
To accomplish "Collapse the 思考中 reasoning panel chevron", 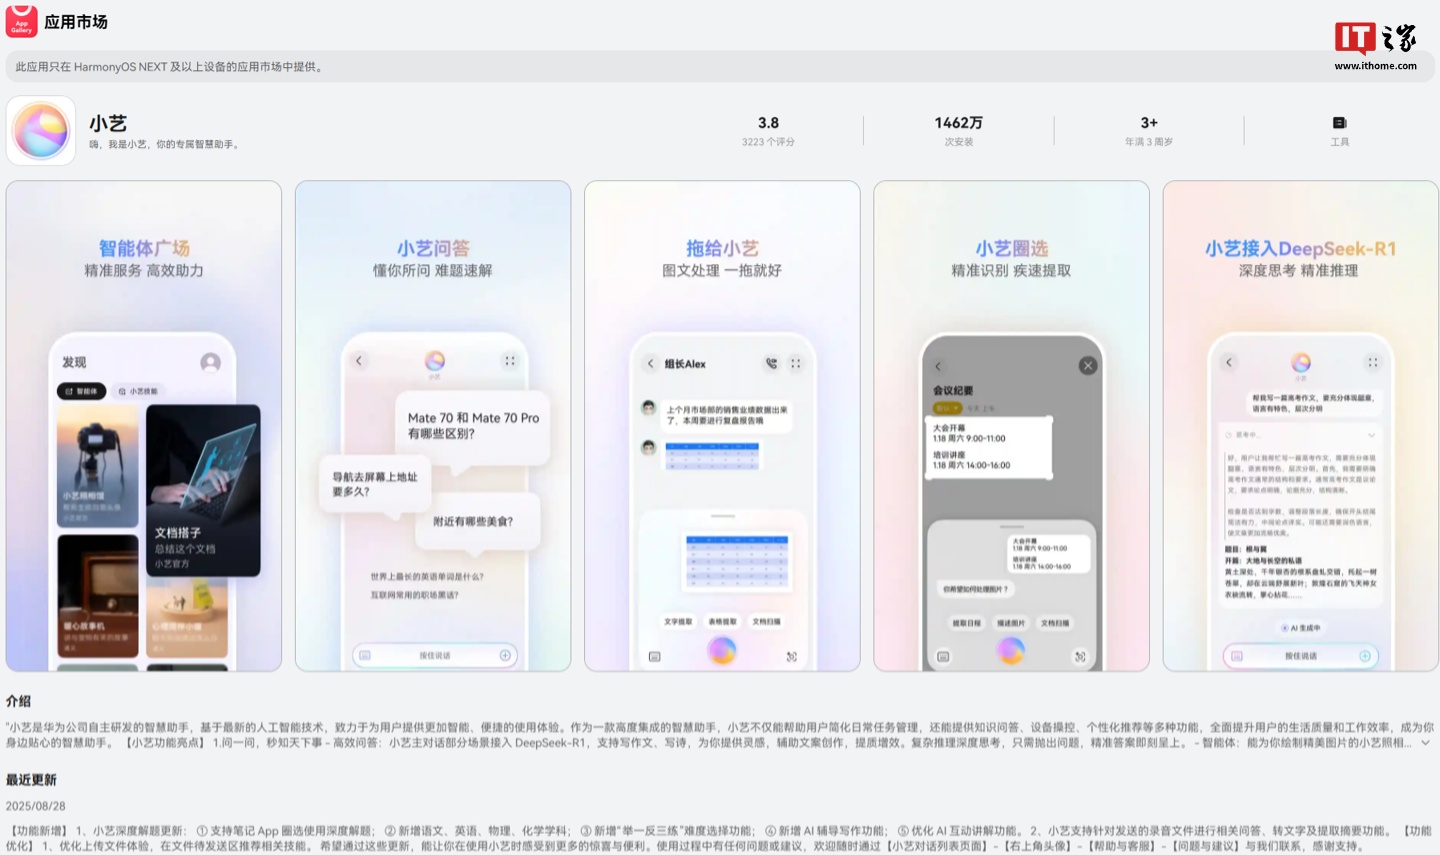I will [x=1371, y=435].
